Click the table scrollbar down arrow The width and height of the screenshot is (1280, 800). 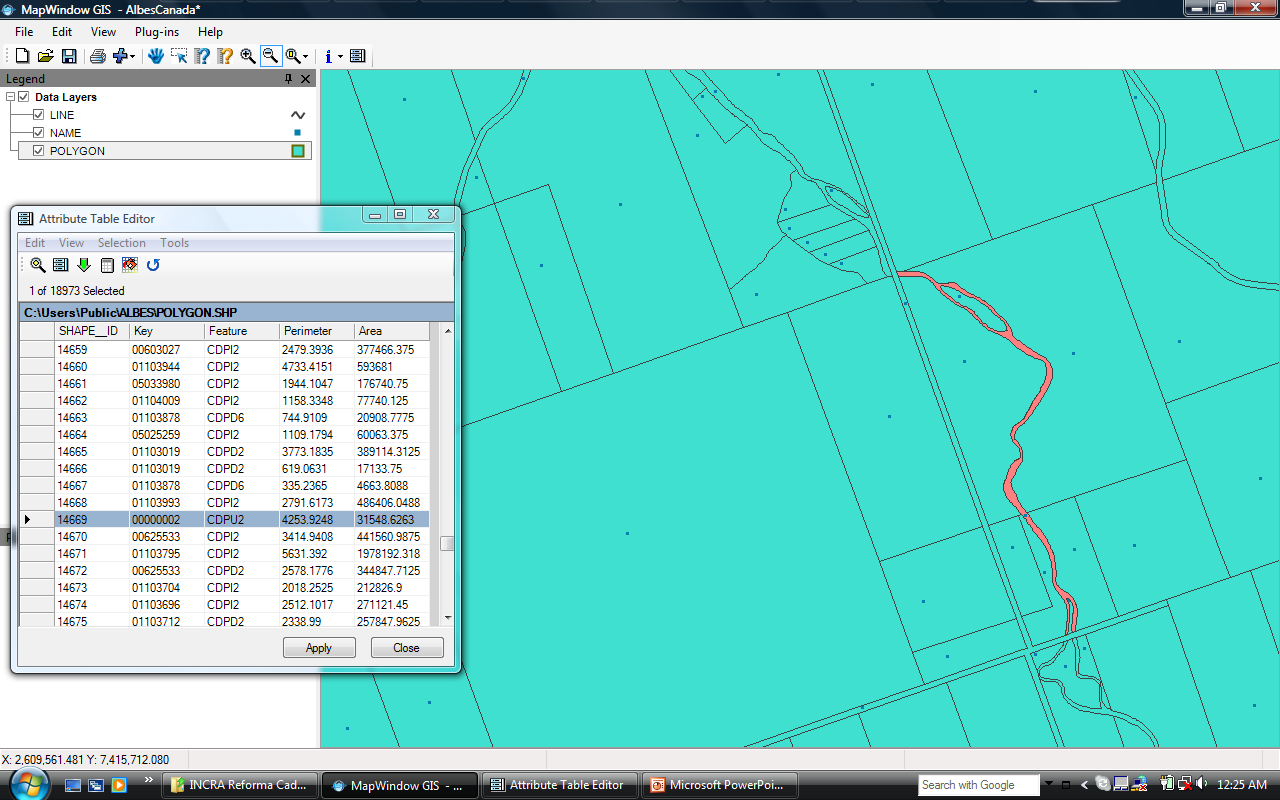pyautogui.click(x=447, y=618)
